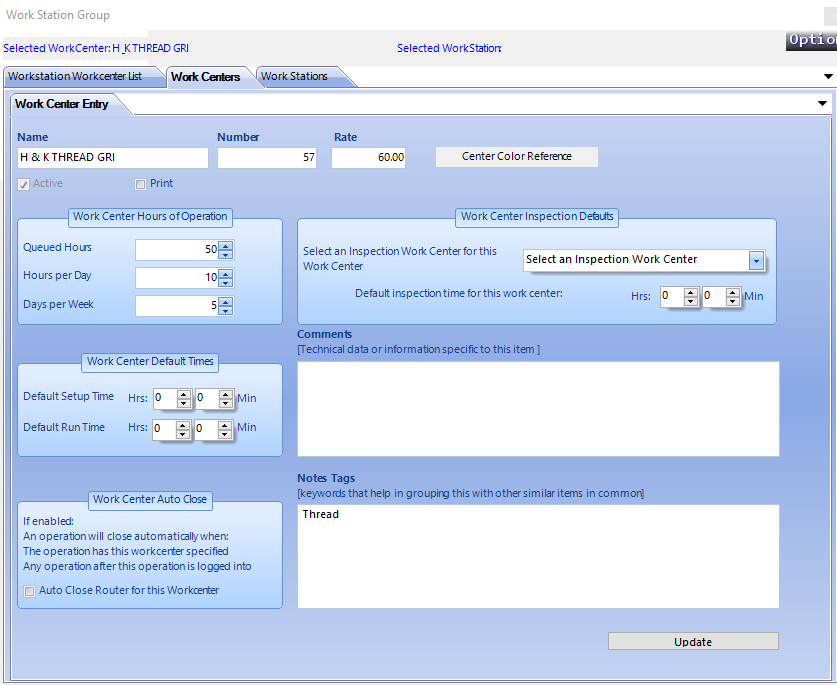Screen dimensions: 837x685
Task: Click the Work Center Default Times heading
Action: 150,361
